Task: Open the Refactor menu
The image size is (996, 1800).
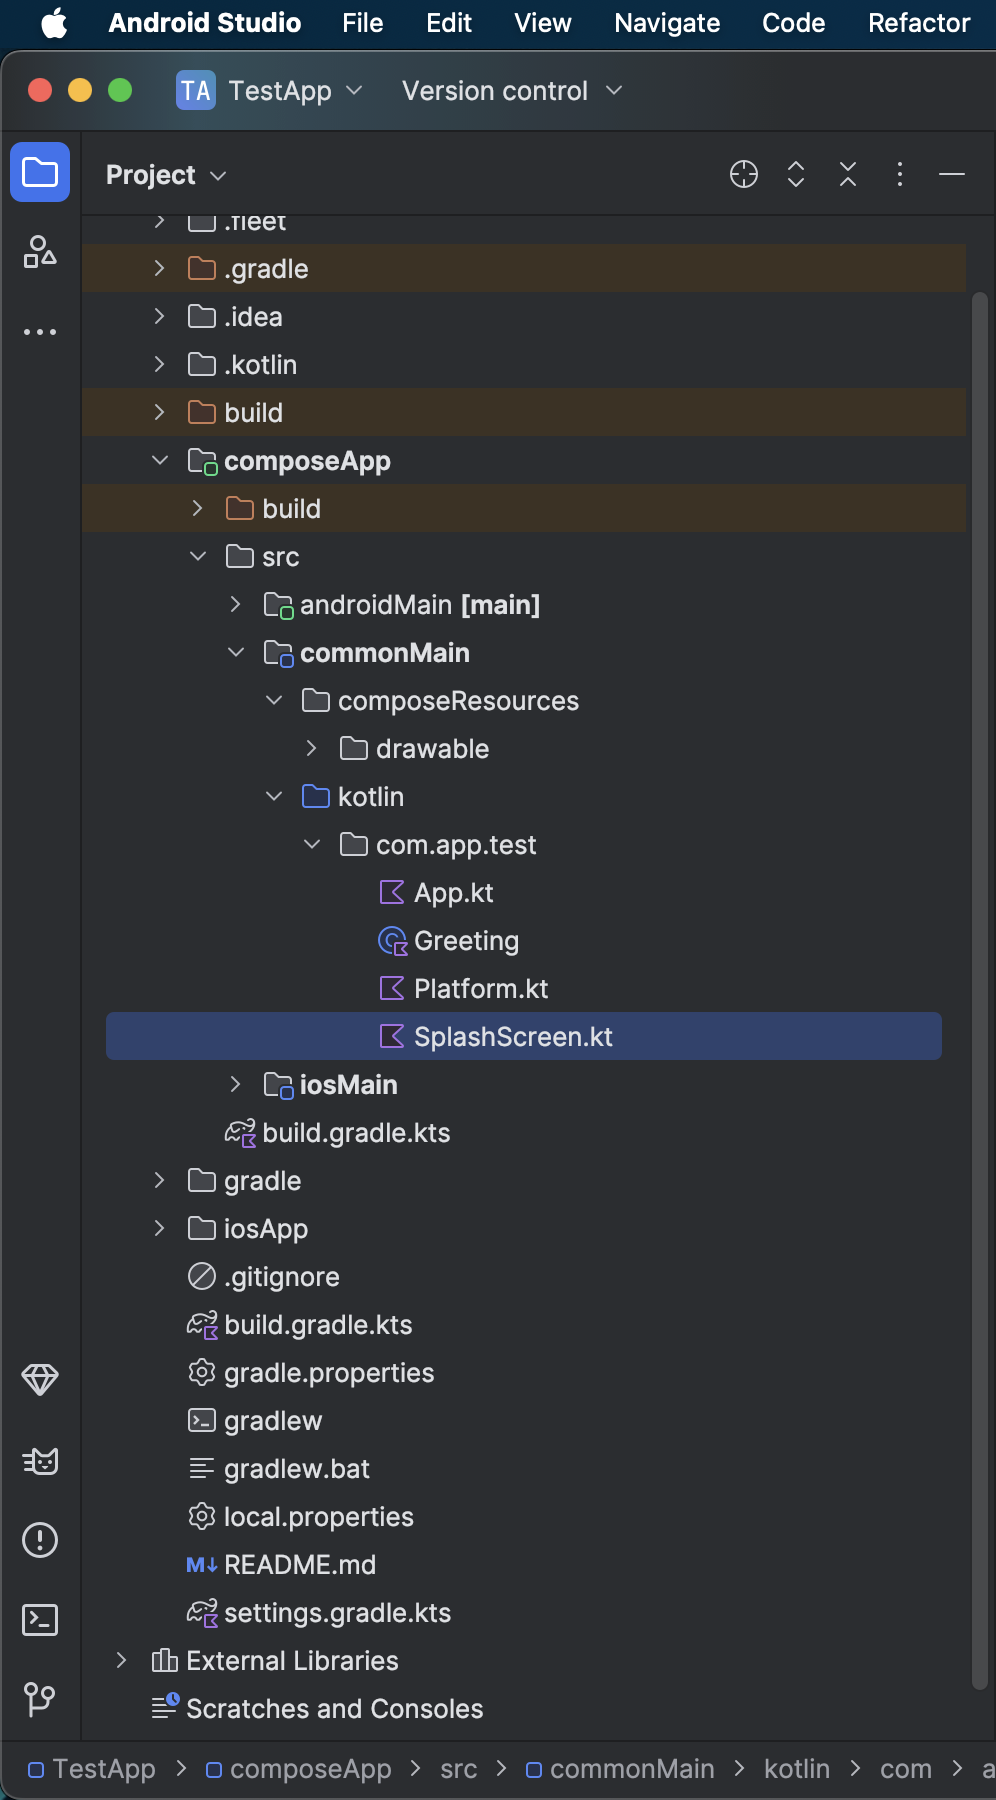Action: [919, 23]
